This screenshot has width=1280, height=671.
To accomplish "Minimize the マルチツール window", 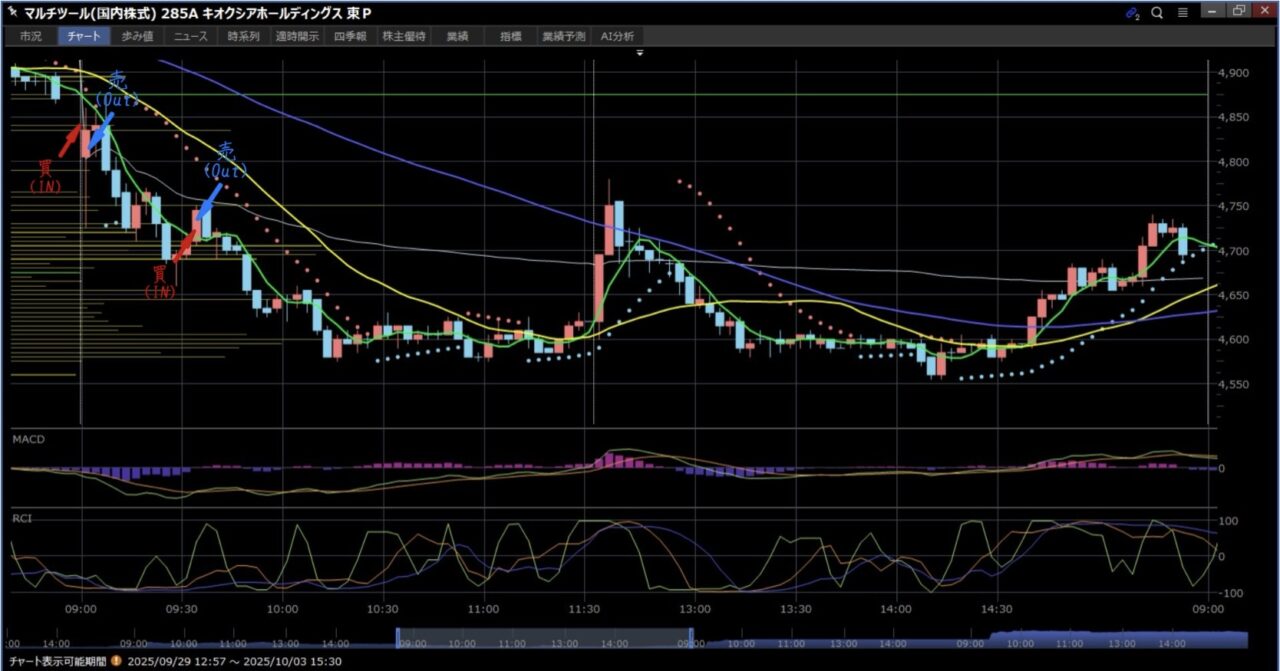I will coord(1213,12).
